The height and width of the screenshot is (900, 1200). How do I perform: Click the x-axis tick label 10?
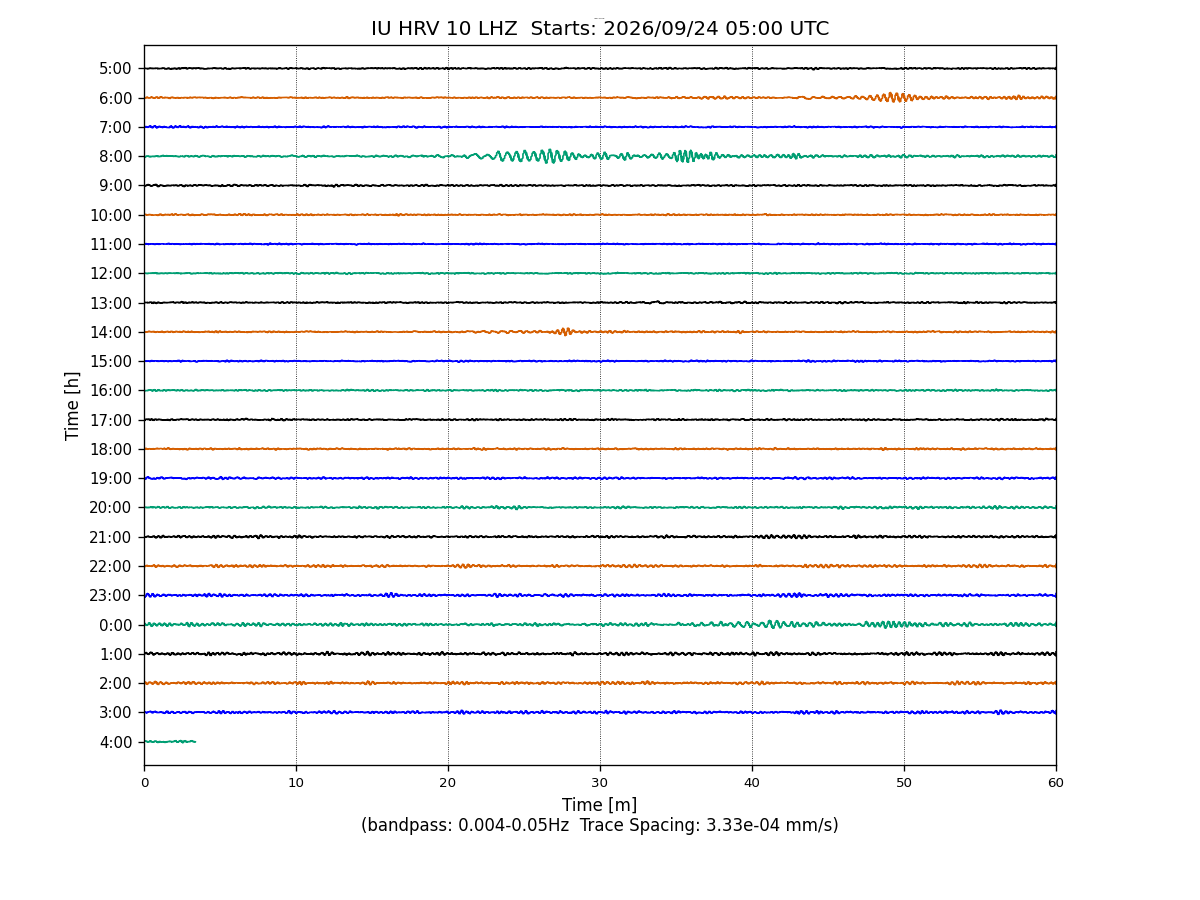tap(296, 783)
